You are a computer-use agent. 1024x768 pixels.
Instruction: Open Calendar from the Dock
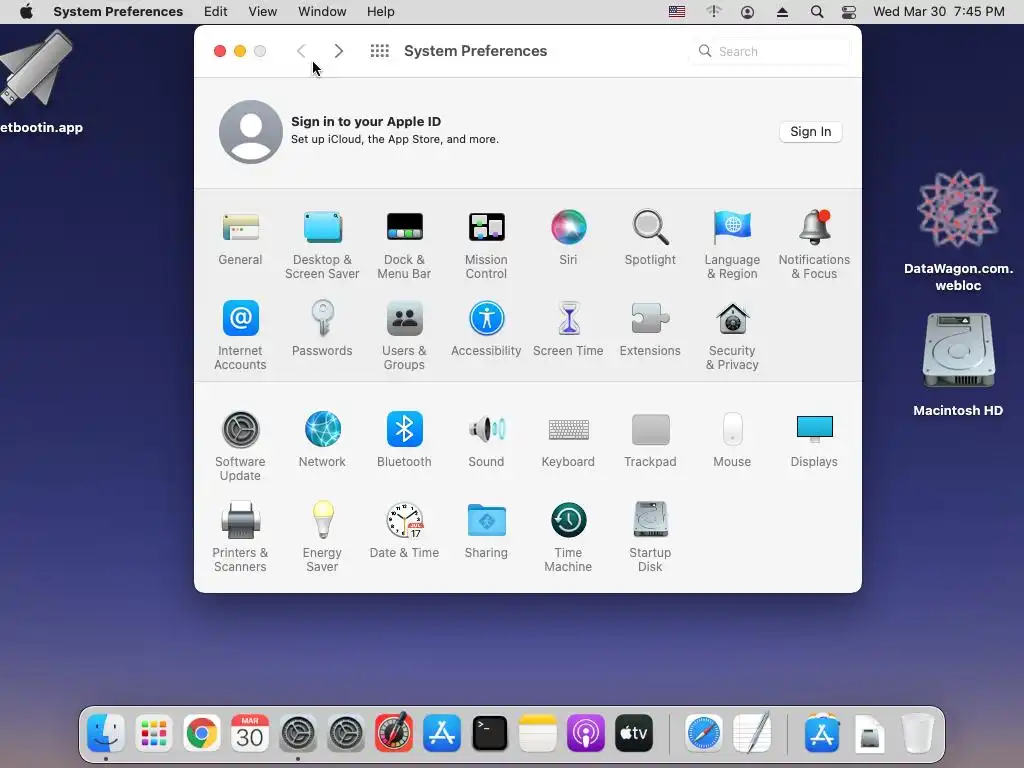coord(249,733)
